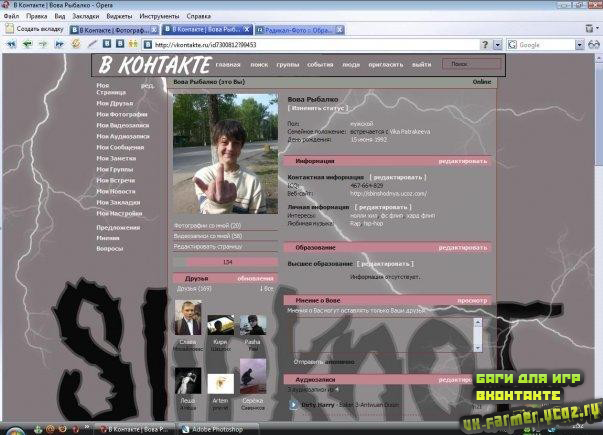Click 'главная' in the VK header
The height and width of the screenshot is (435, 603).
(x=228, y=65)
